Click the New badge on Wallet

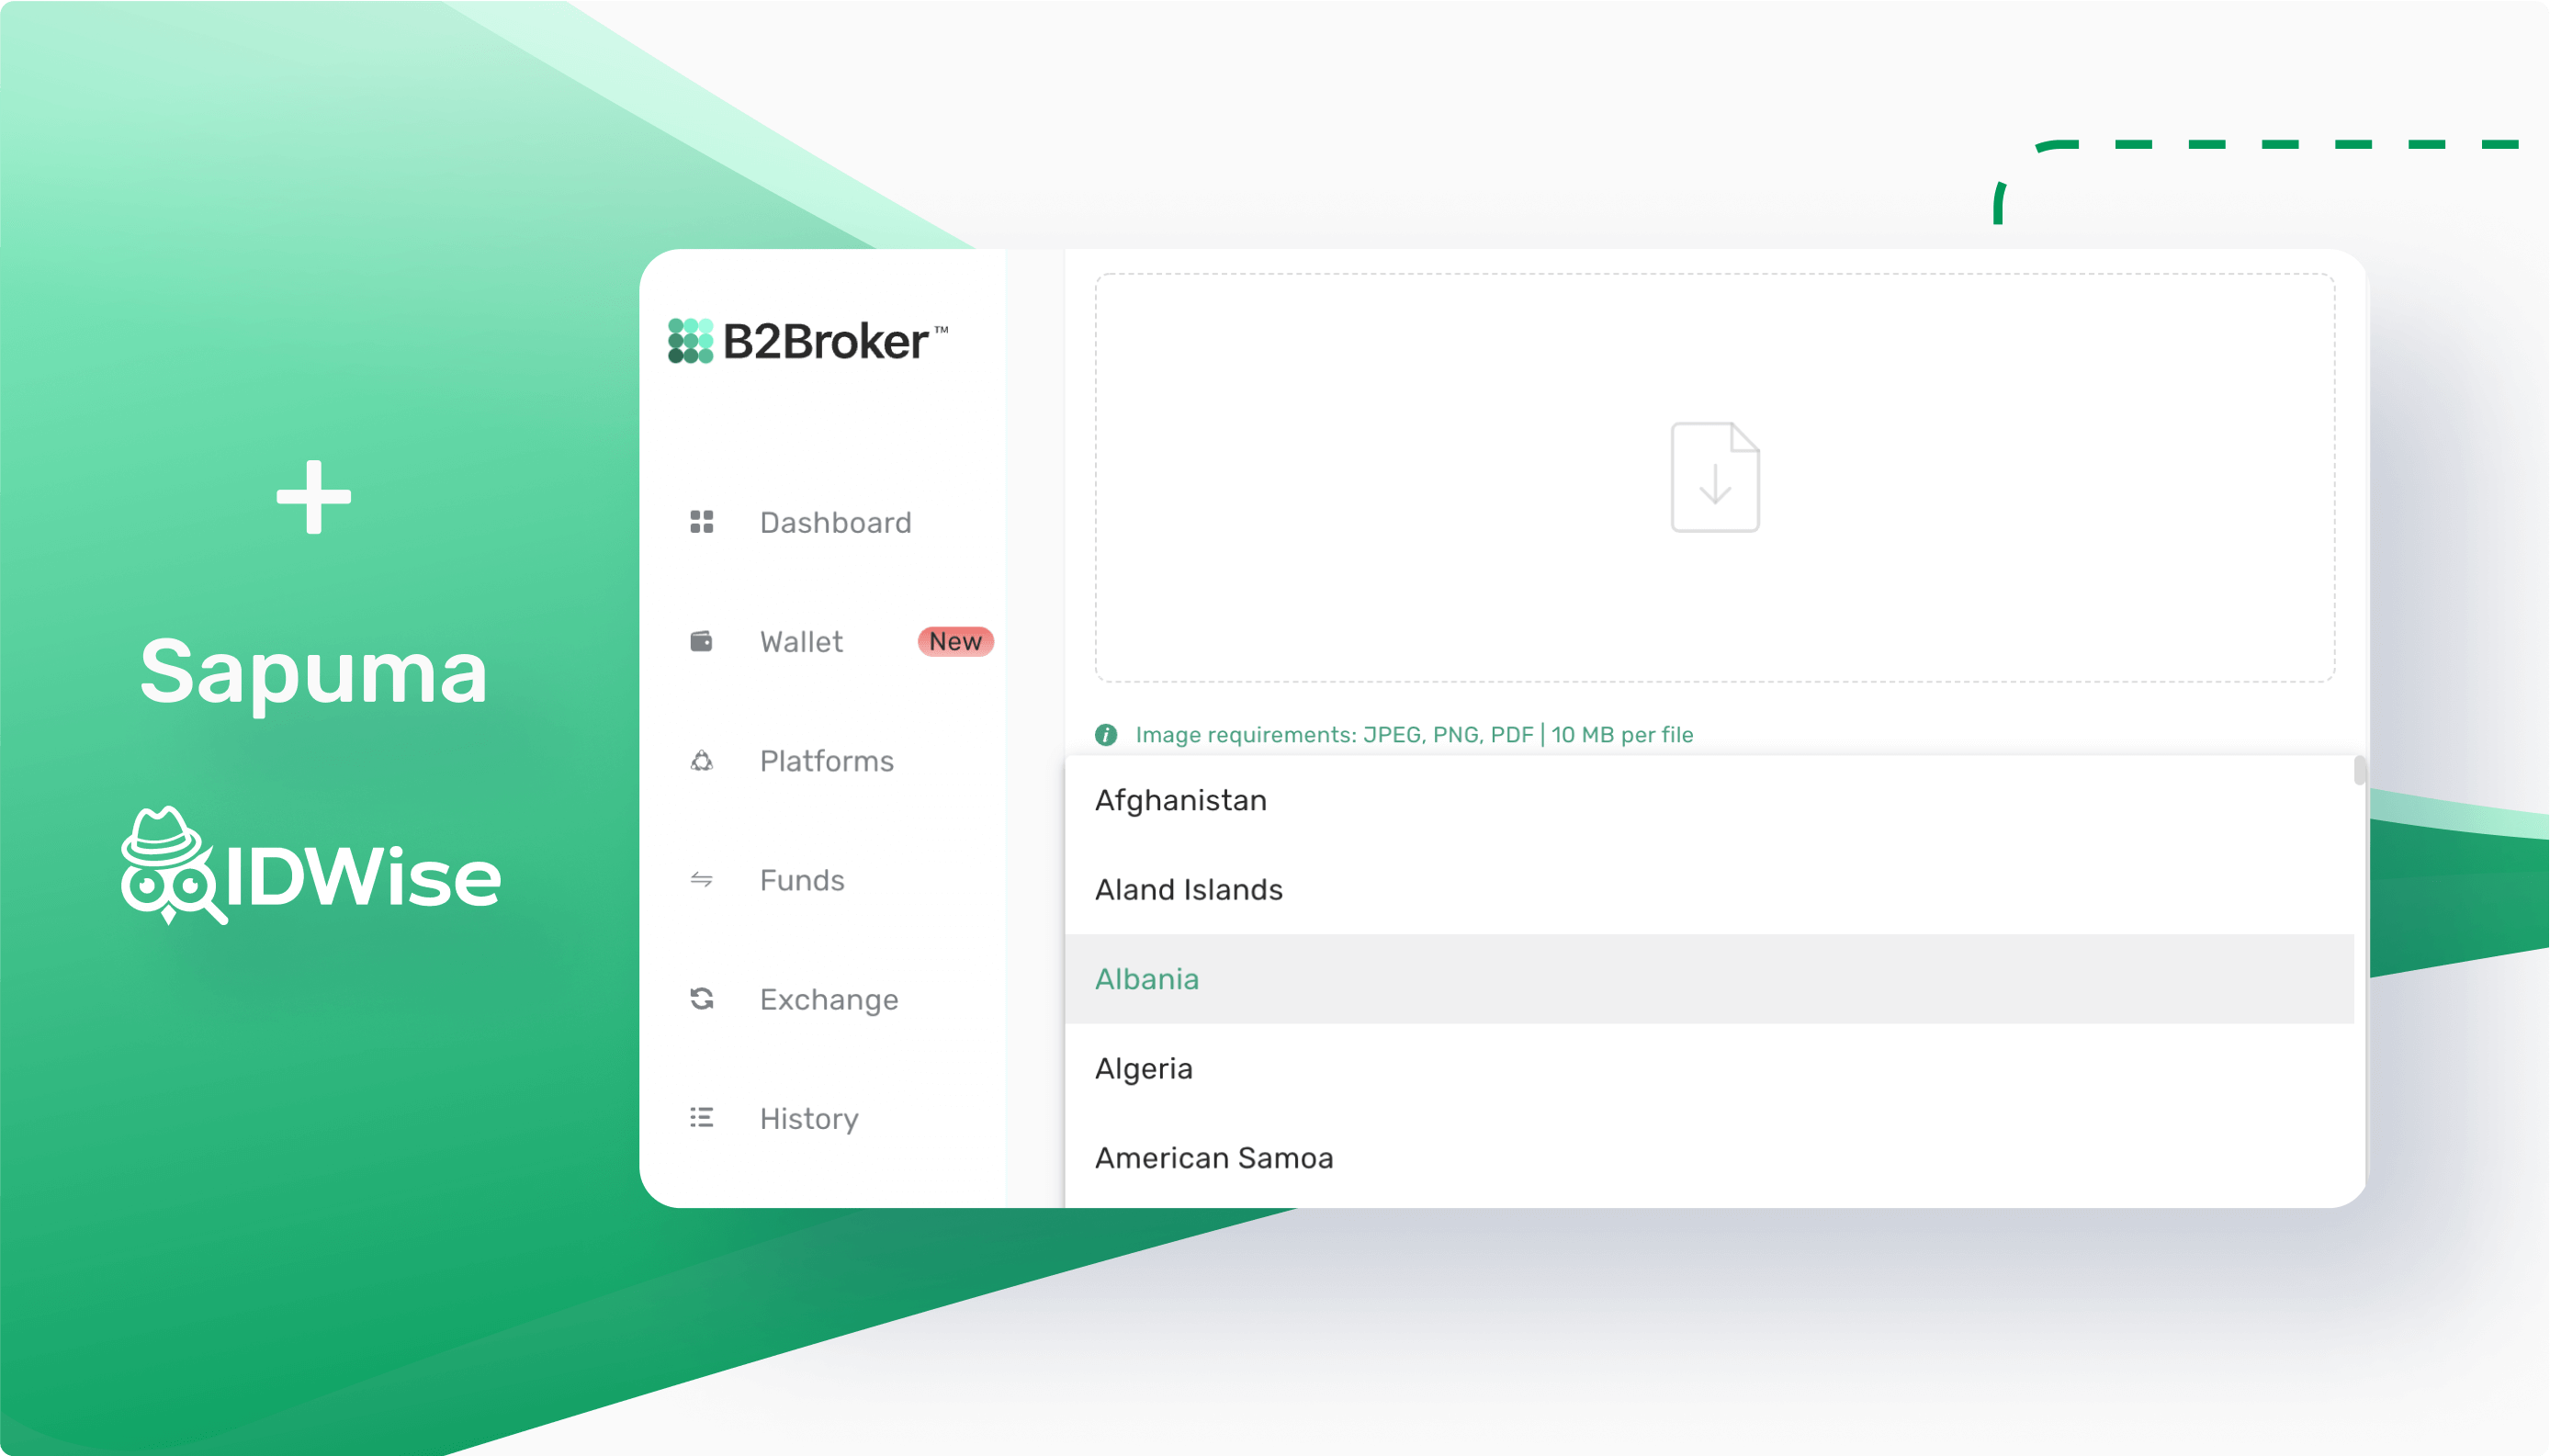(x=960, y=641)
